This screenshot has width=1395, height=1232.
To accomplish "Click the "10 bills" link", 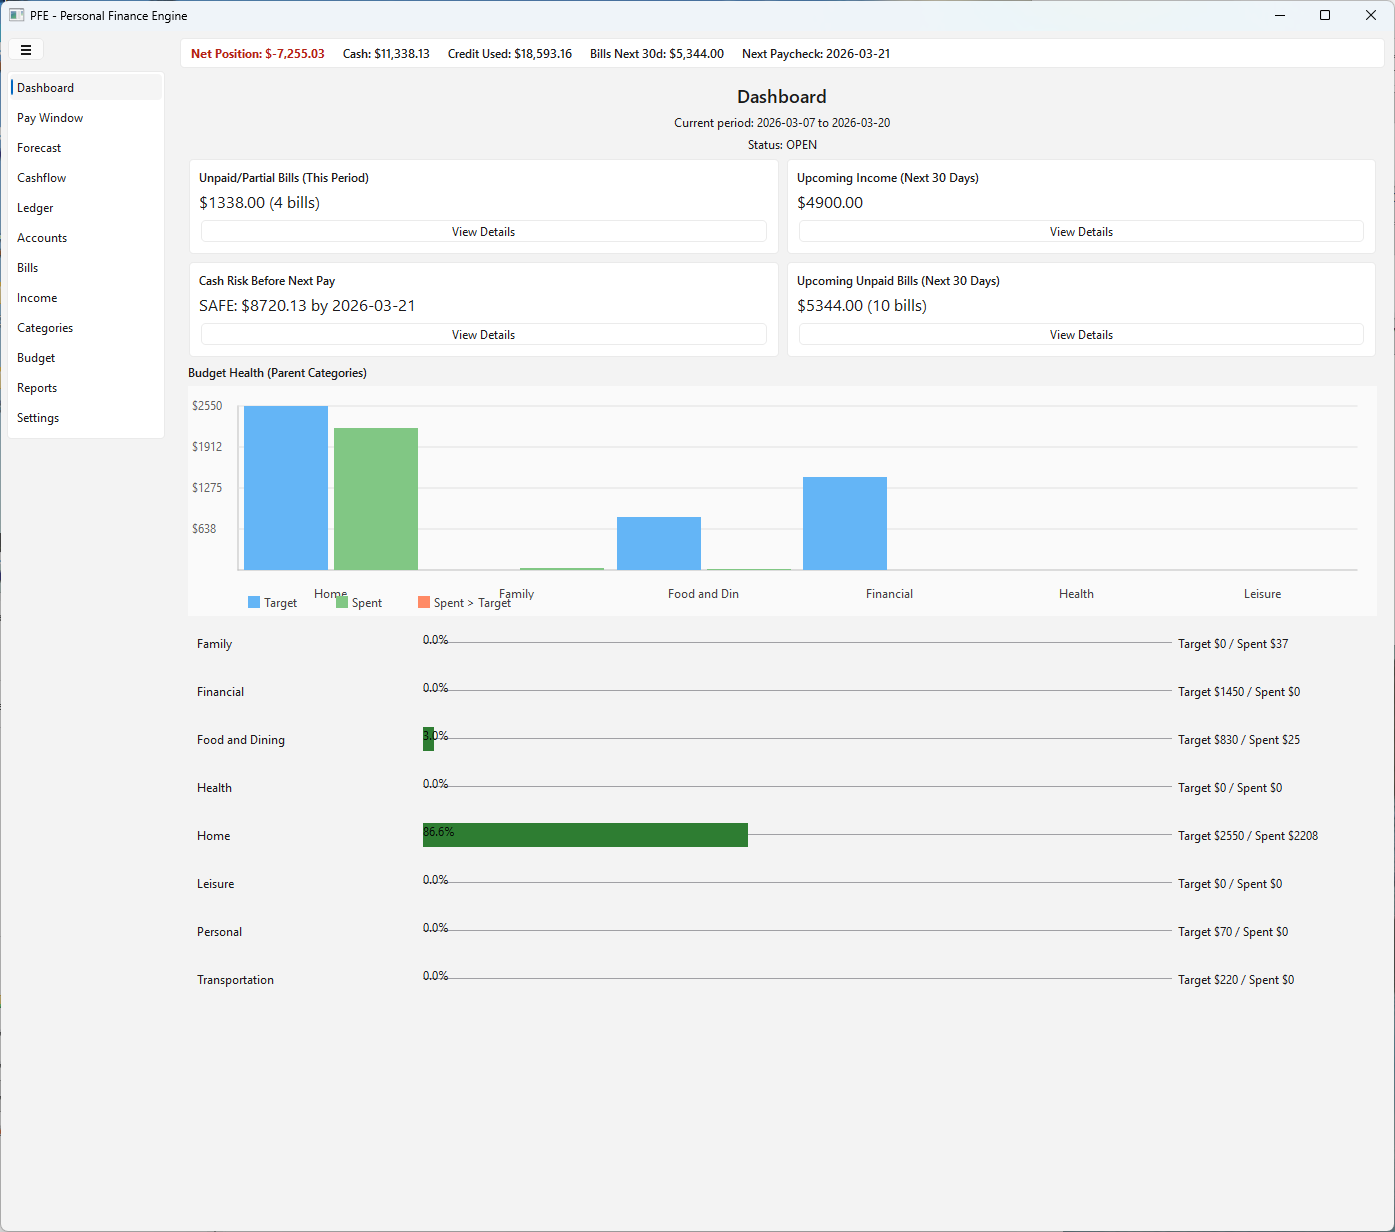I will click(897, 306).
